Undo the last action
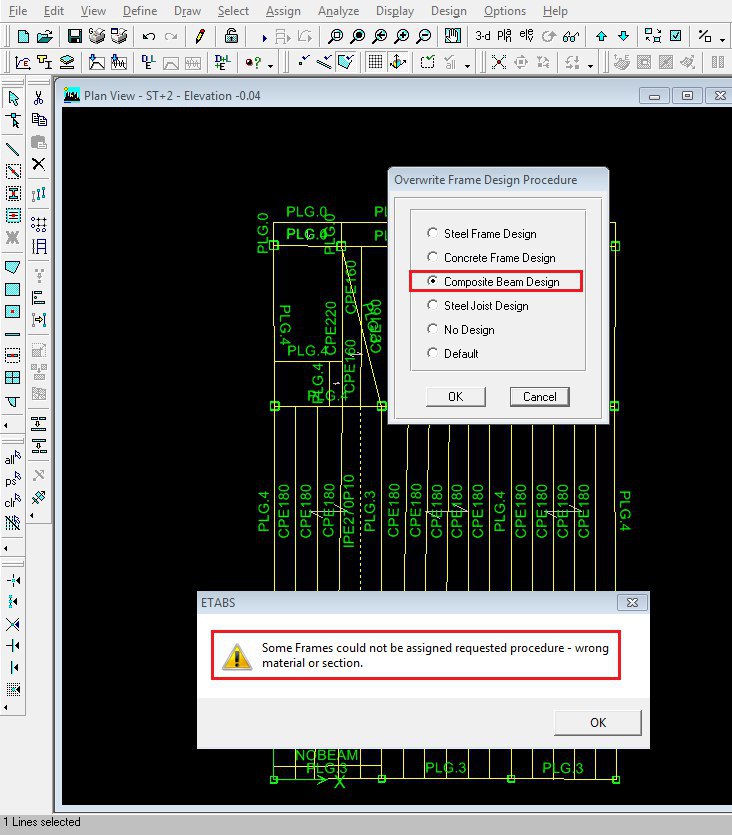This screenshot has height=835, width=732. (x=149, y=36)
